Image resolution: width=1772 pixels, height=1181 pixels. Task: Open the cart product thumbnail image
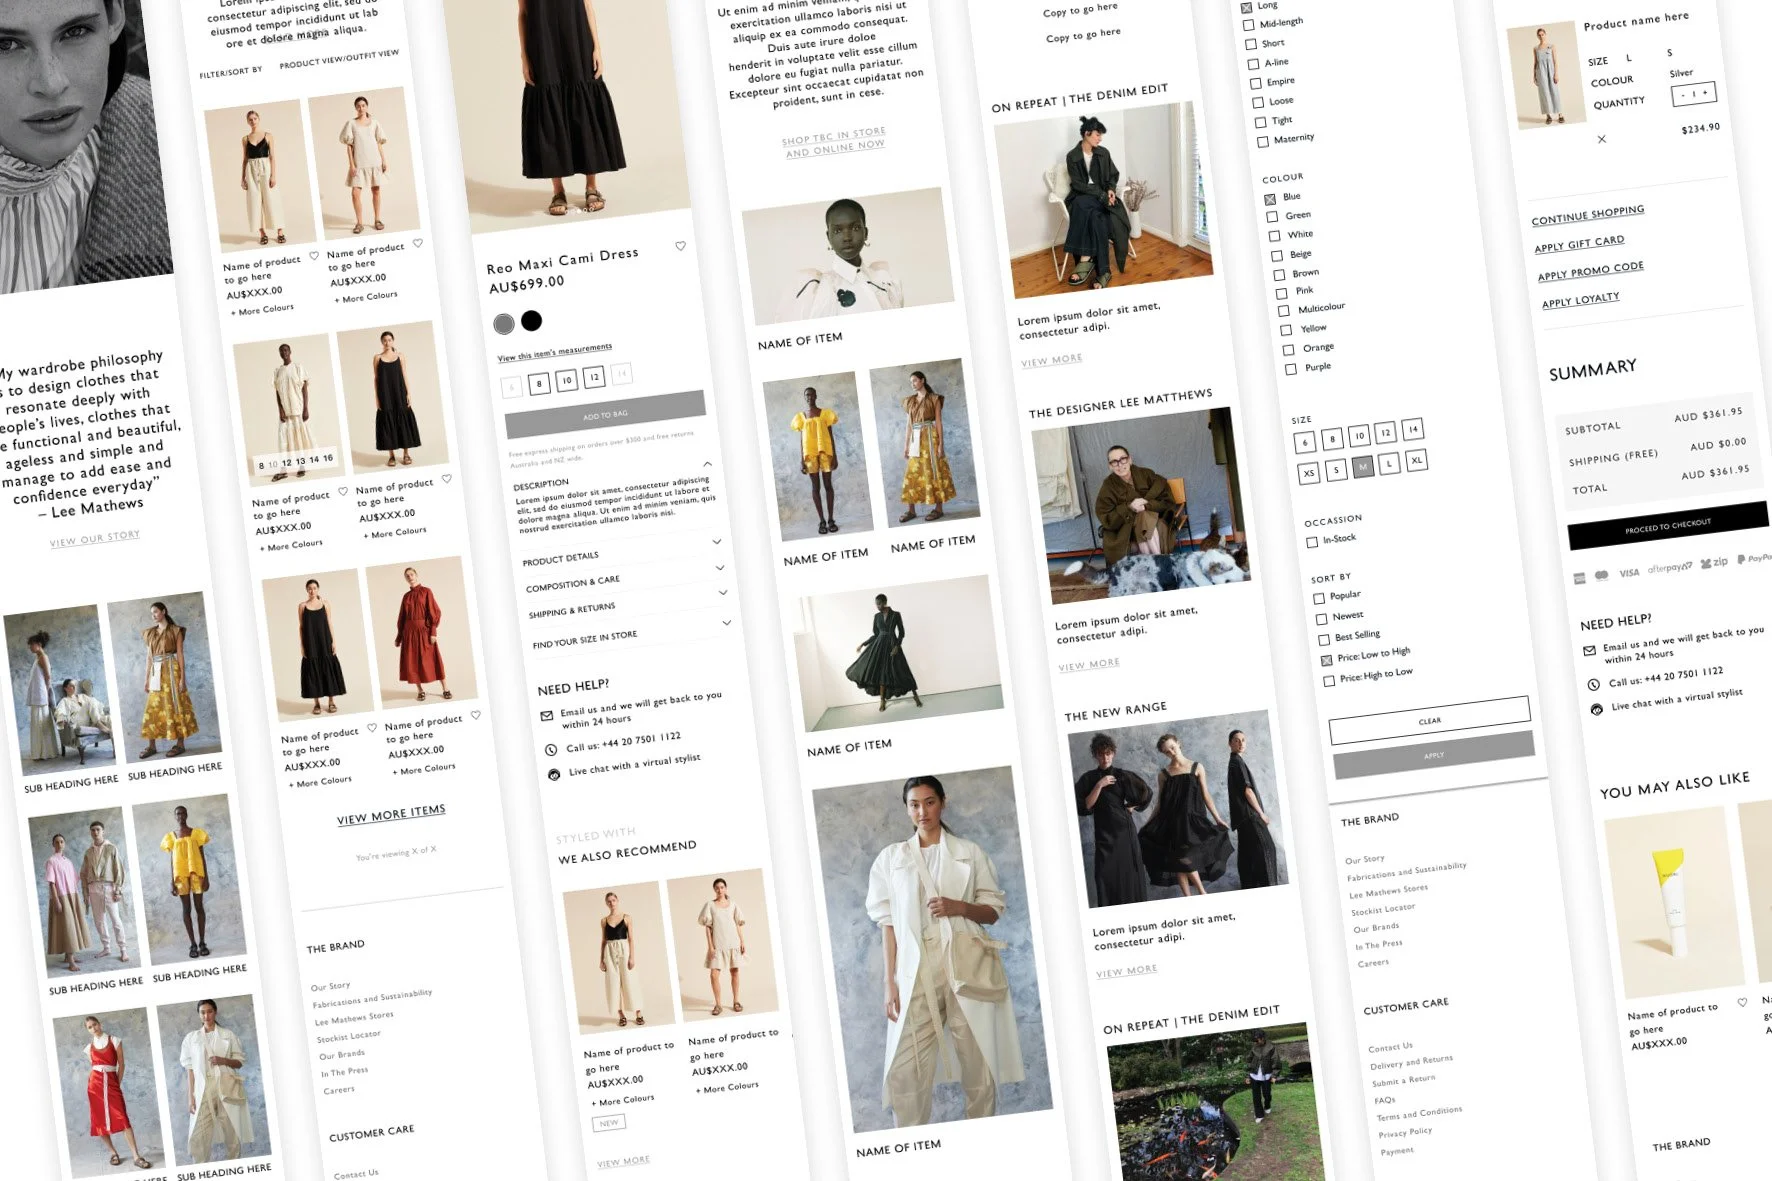[x=1547, y=76]
